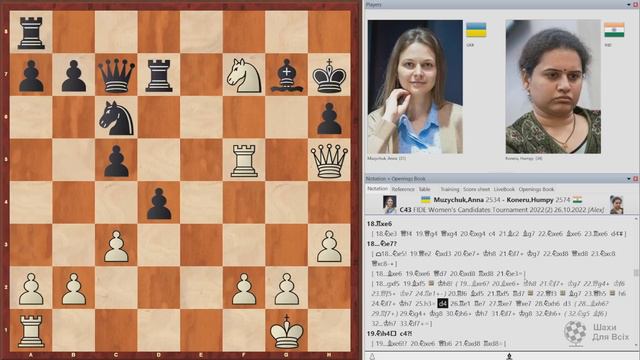
Task: Switch to the Table tab
Action: point(424,189)
